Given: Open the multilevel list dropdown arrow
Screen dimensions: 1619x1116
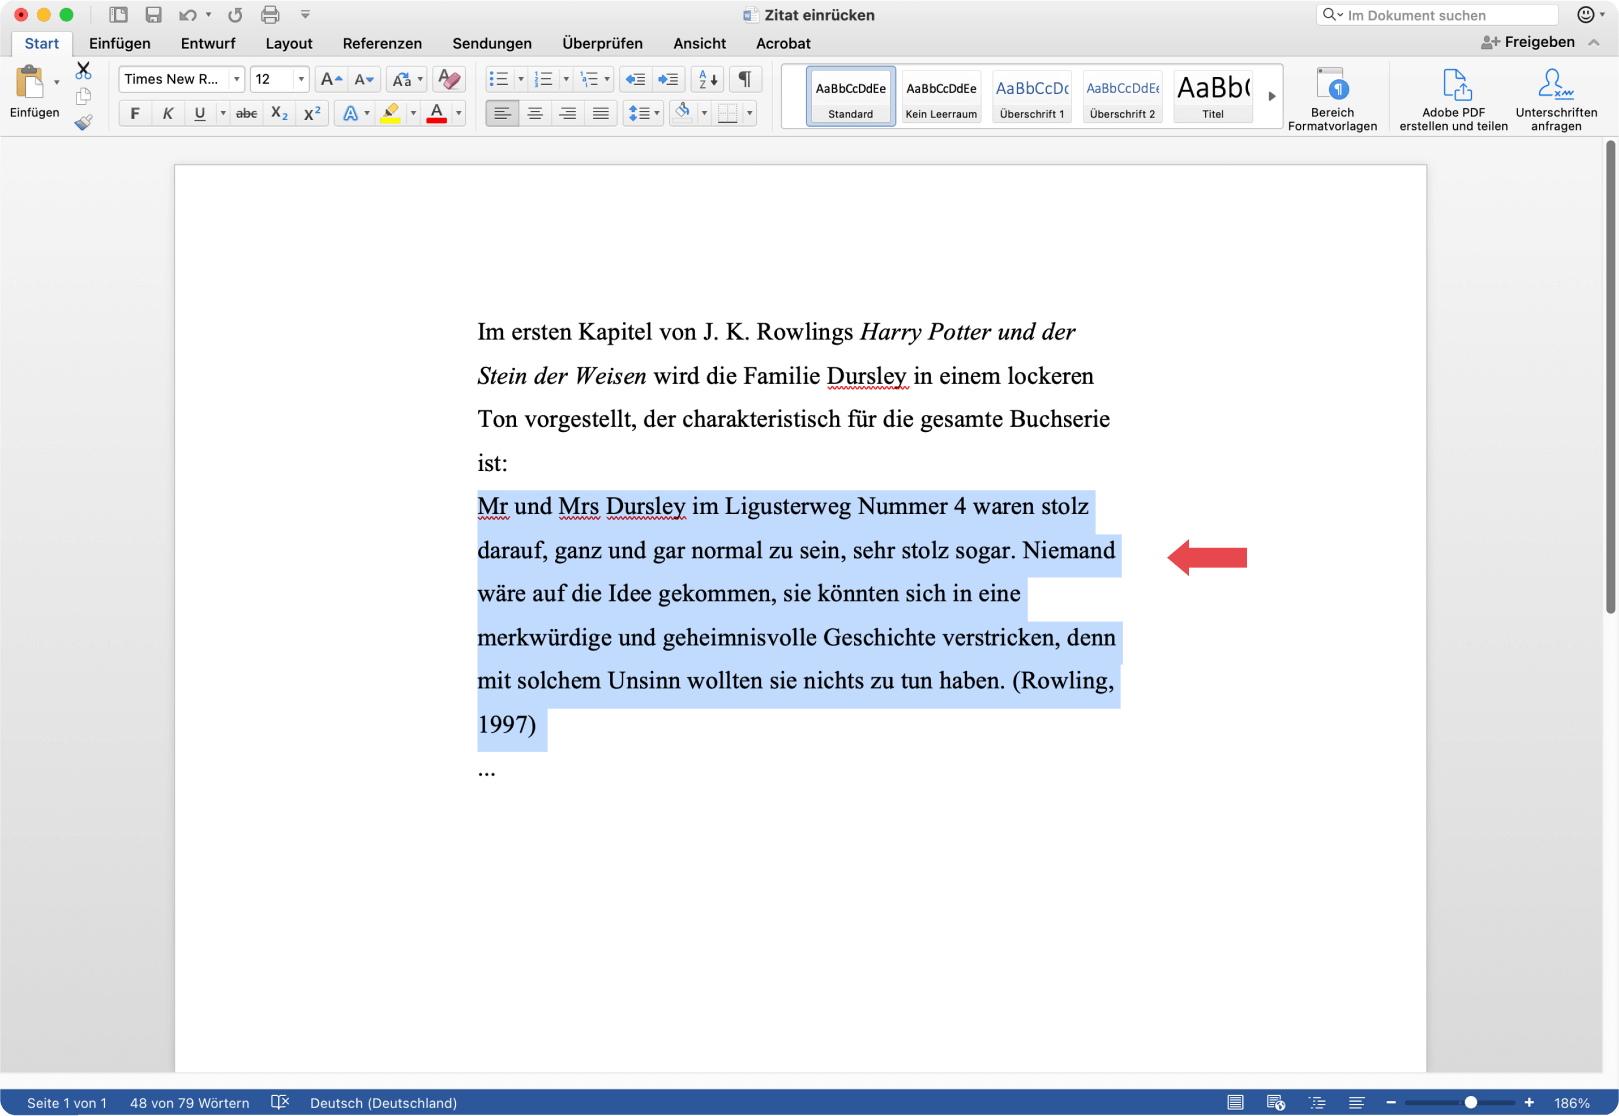Looking at the screenshot, I should point(607,79).
